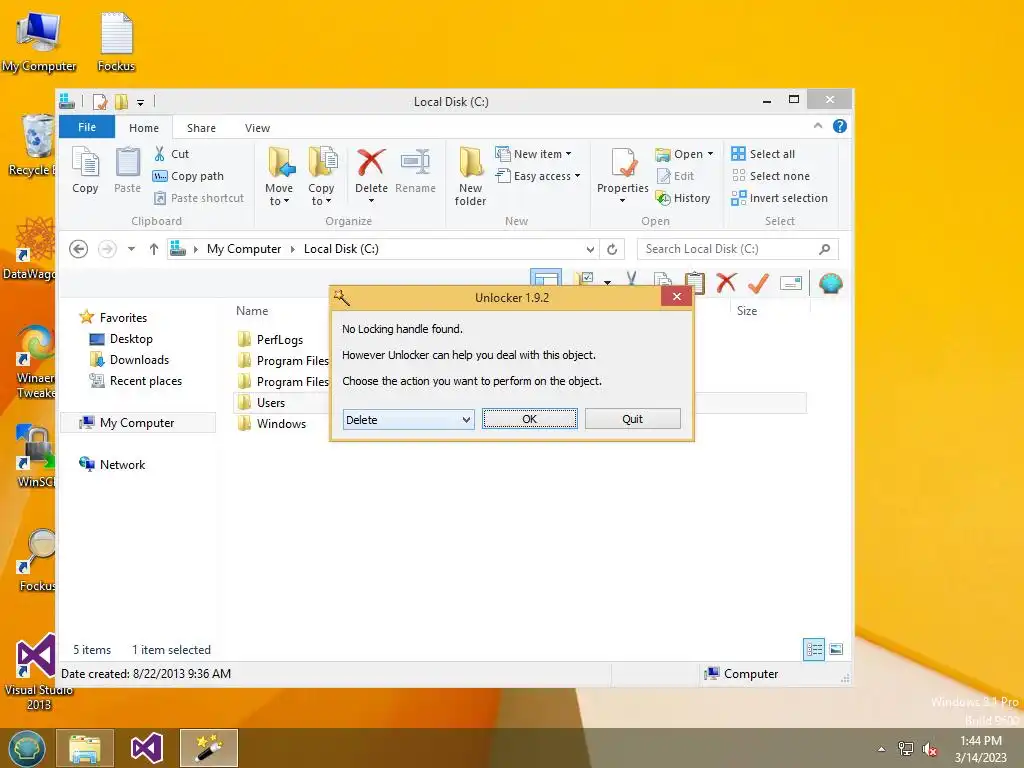This screenshot has width=1024, height=768.
Task: Switch to the Share ribbon tab
Action: (201, 128)
